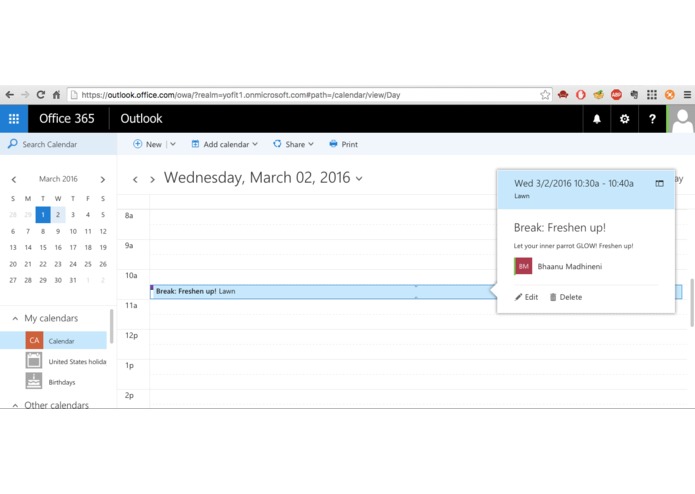Open the Chrome hamburger menu
Screen dimensions: 695x494
[x=687, y=95]
